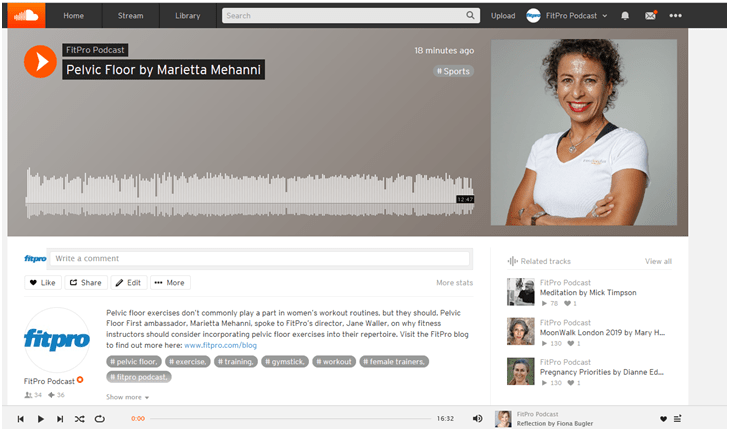Open Pregnancy Priorities by Dianne track
The width and height of the screenshot is (729, 431).
point(602,372)
